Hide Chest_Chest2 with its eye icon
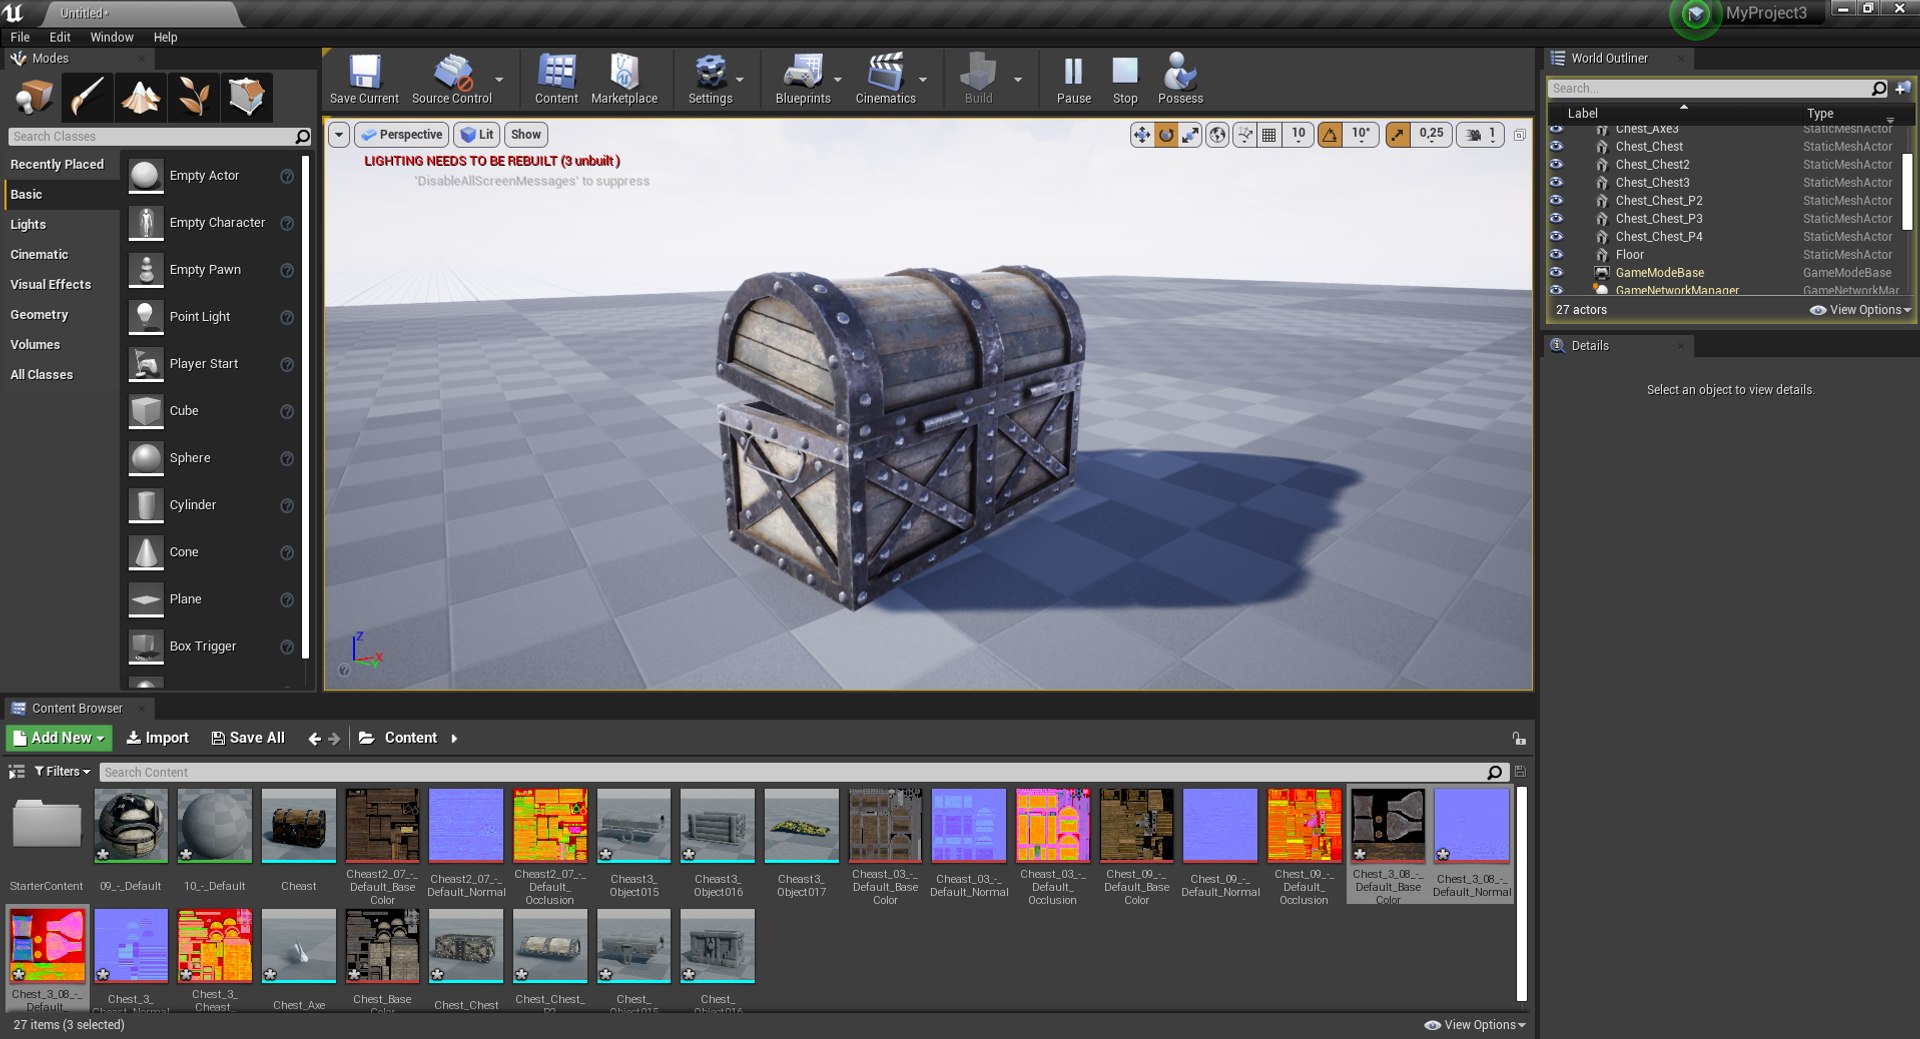The image size is (1920, 1039). point(1556,164)
